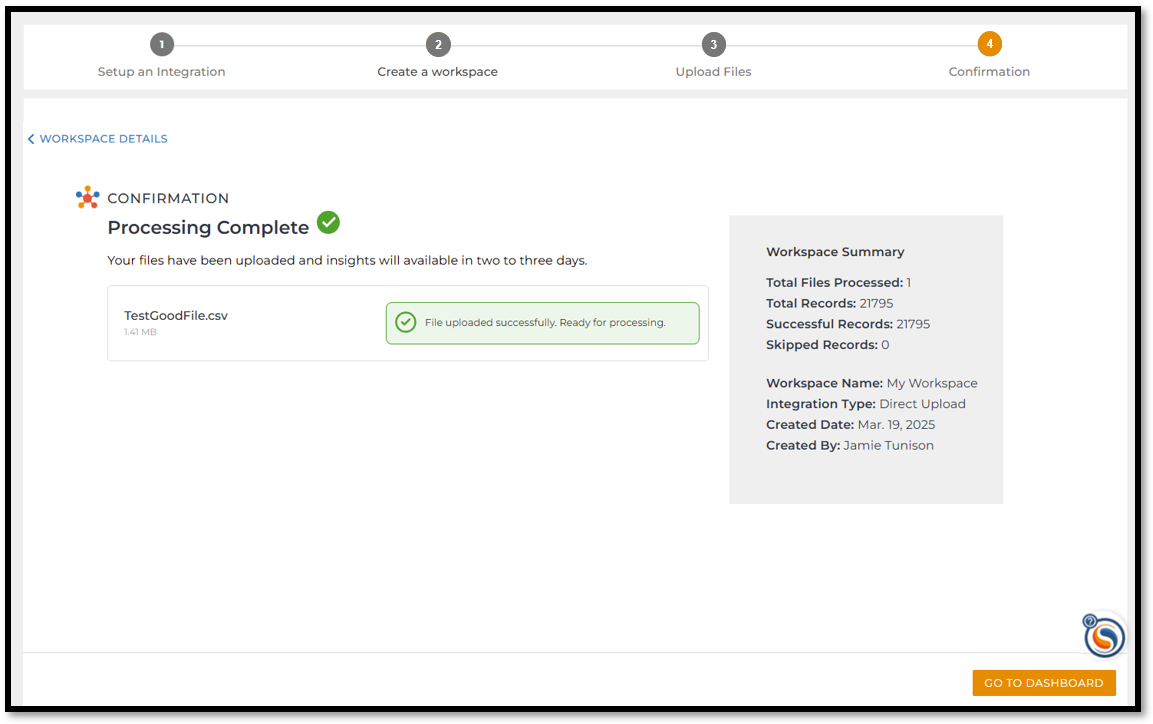This screenshot has width=1153, height=724.
Task: Click the Processing Complete heading text
Action: (x=208, y=228)
